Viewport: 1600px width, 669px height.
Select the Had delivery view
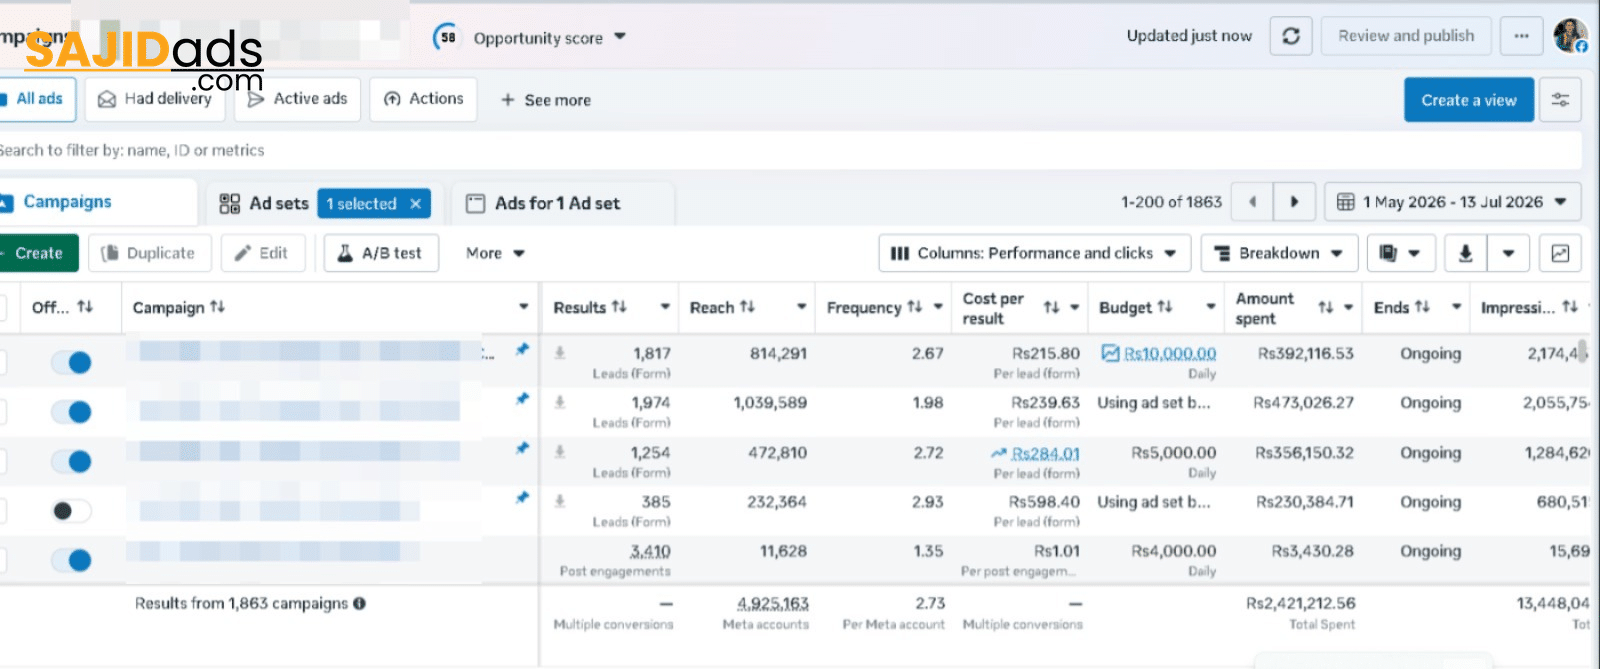(x=155, y=99)
